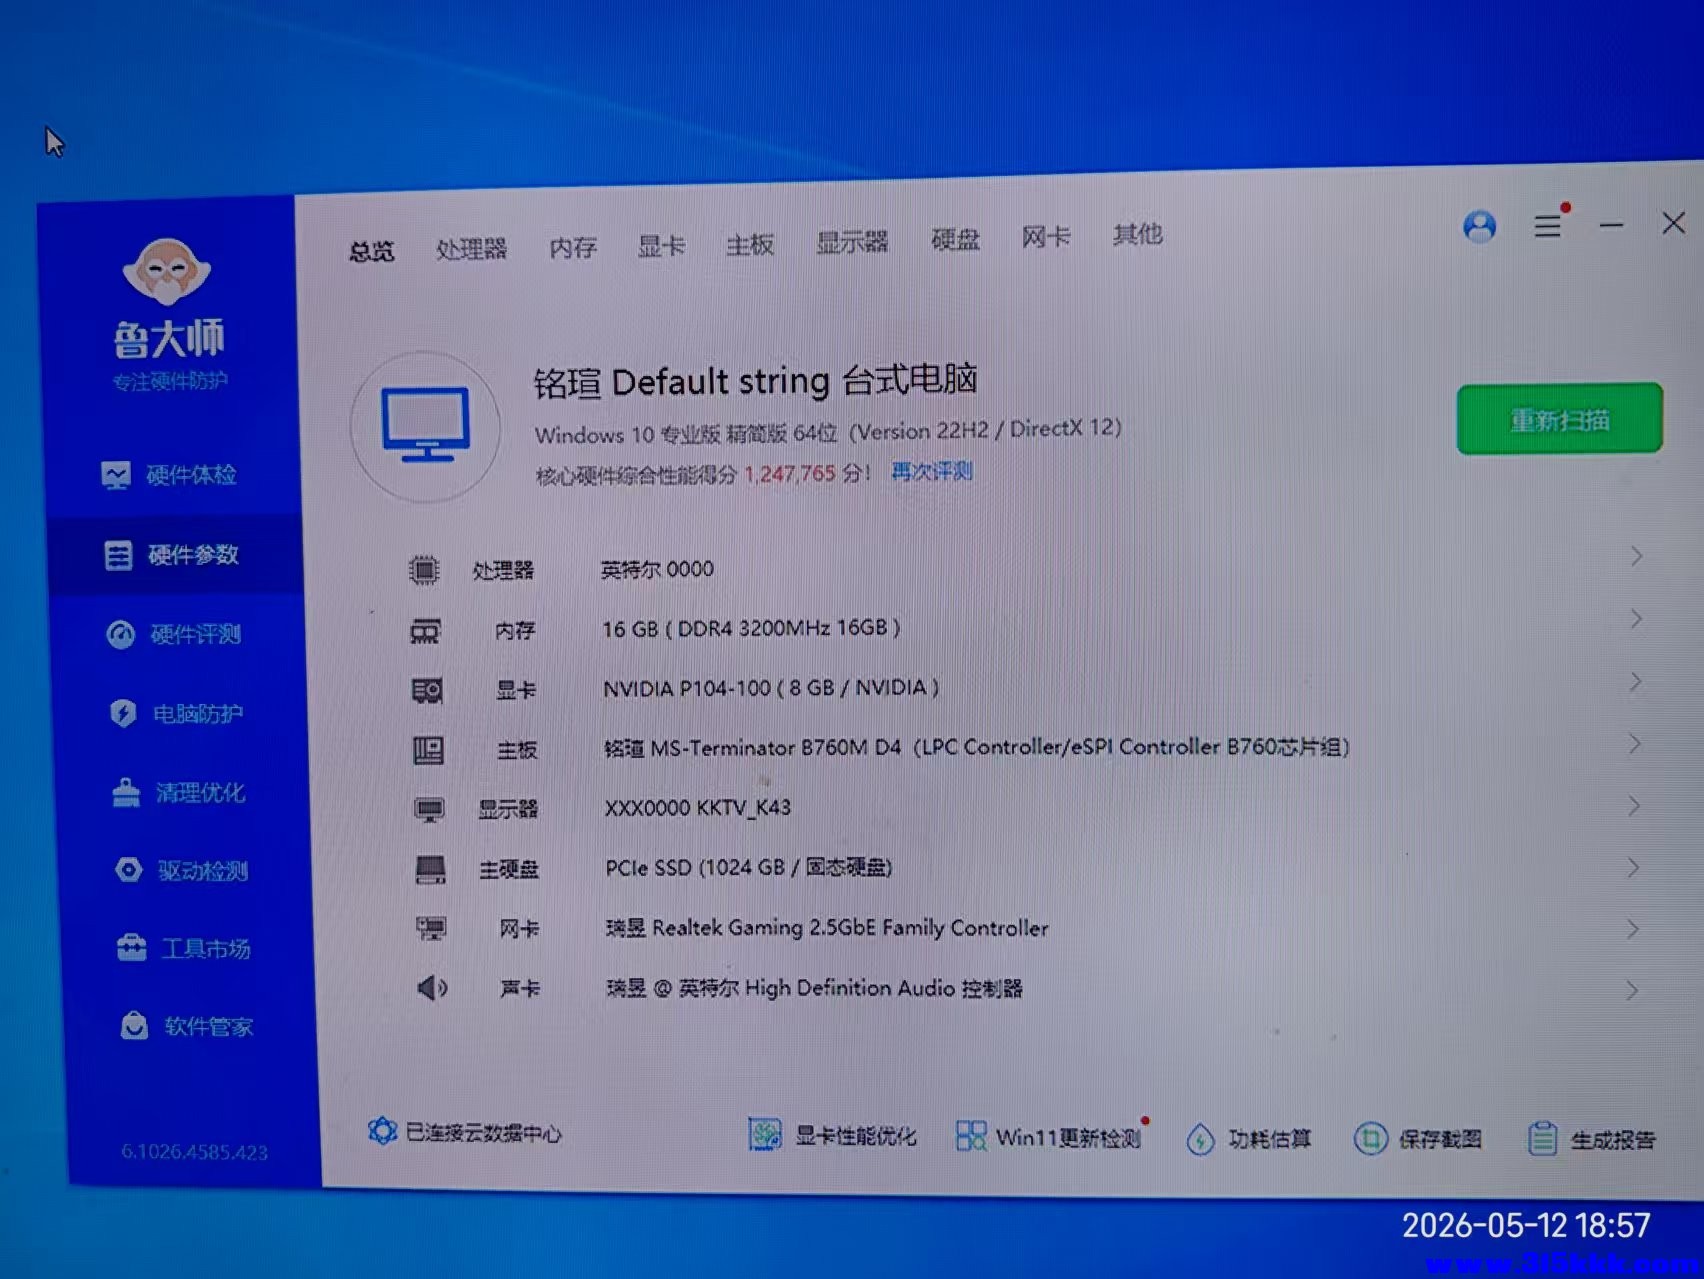Image resolution: width=1704 pixels, height=1279 pixels.
Task: Select 硬件参数 sidebar entry
Action: pyautogui.click(x=172, y=555)
